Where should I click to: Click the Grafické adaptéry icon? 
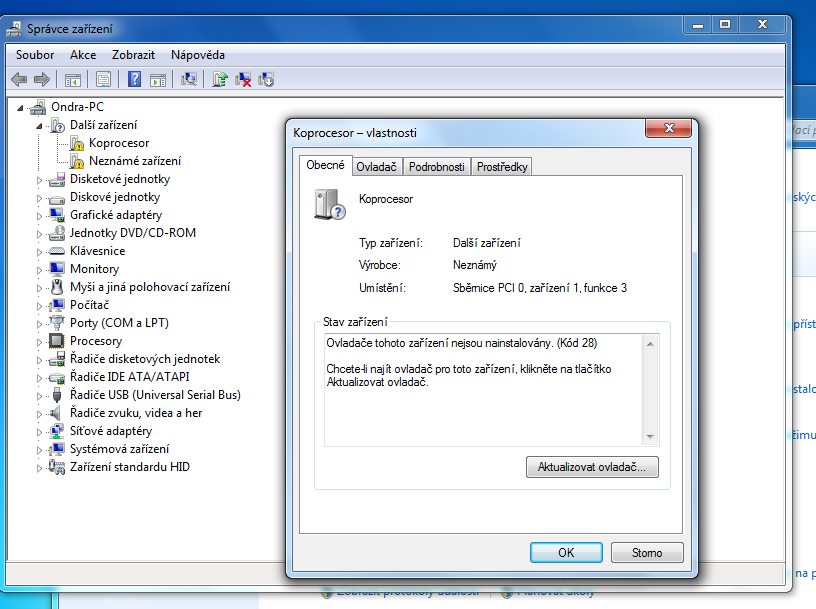[x=57, y=215]
